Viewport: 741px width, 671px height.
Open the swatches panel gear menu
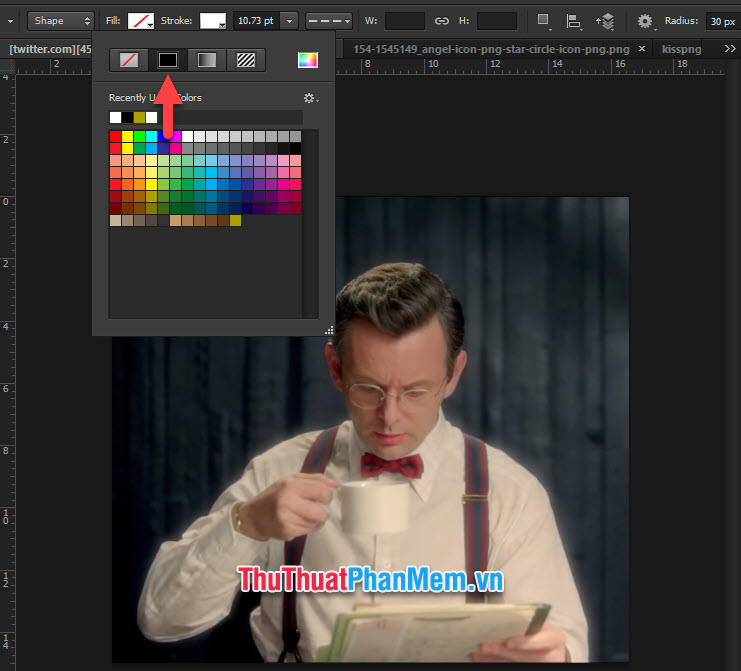pyautogui.click(x=310, y=98)
